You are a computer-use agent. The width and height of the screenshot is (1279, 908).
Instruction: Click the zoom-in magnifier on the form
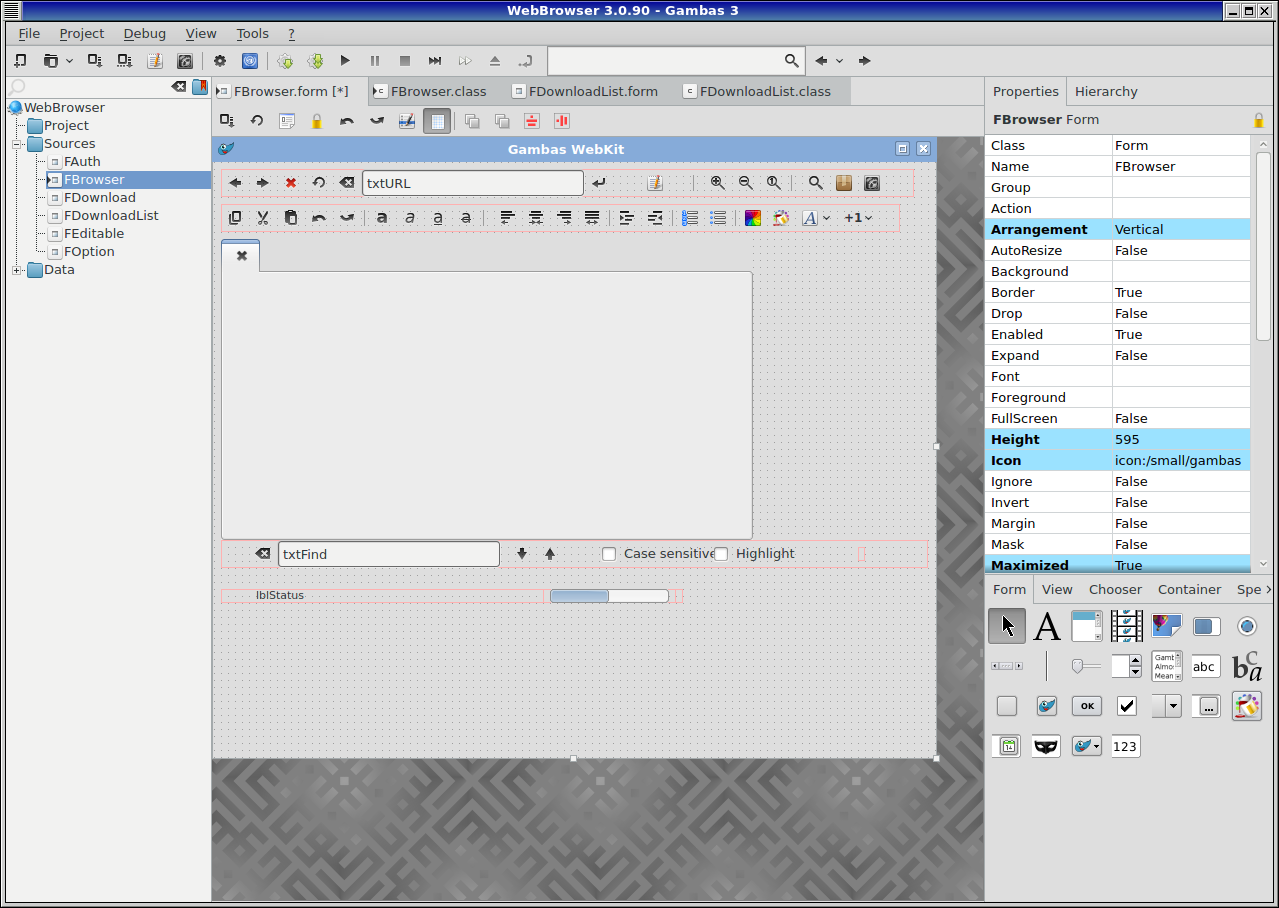pyautogui.click(x=717, y=183)
